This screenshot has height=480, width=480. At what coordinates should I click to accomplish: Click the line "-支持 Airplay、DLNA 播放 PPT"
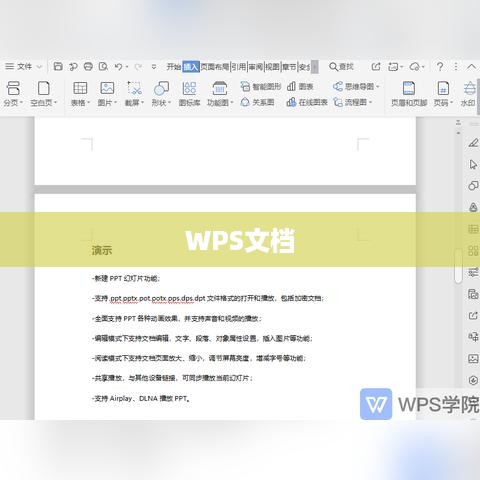(141, 398)
